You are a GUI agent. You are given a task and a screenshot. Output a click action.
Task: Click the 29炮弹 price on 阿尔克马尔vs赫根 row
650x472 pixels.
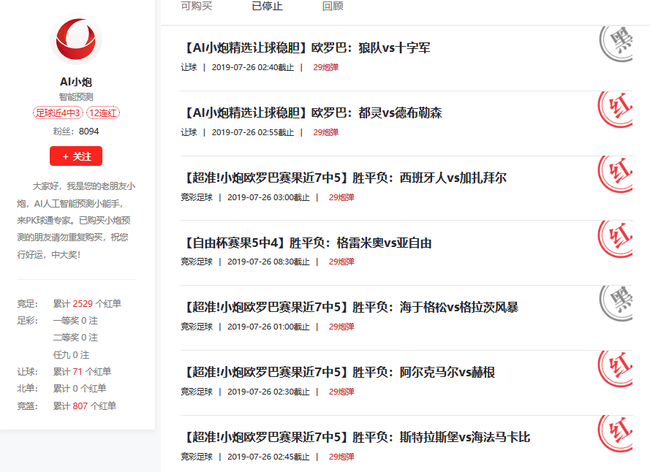coord(342,392)
